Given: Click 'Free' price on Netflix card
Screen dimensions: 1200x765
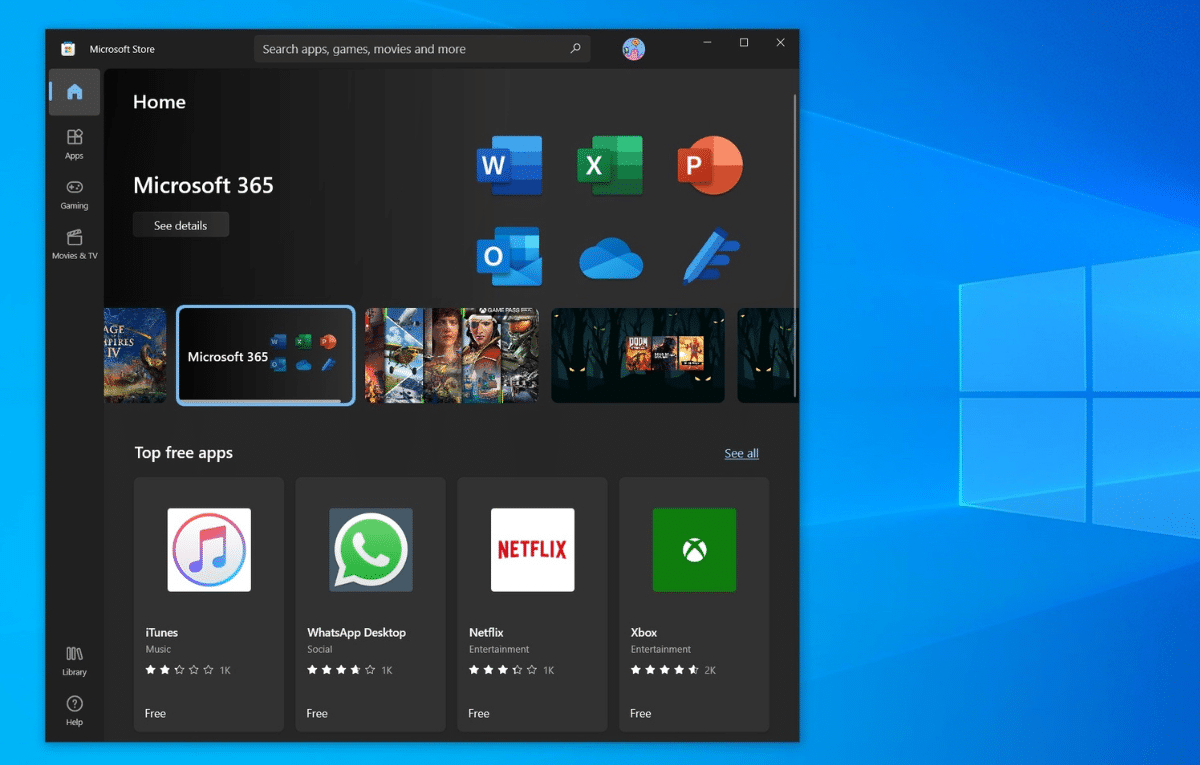Looking at the screenshot, I should (x=479, y=713).
